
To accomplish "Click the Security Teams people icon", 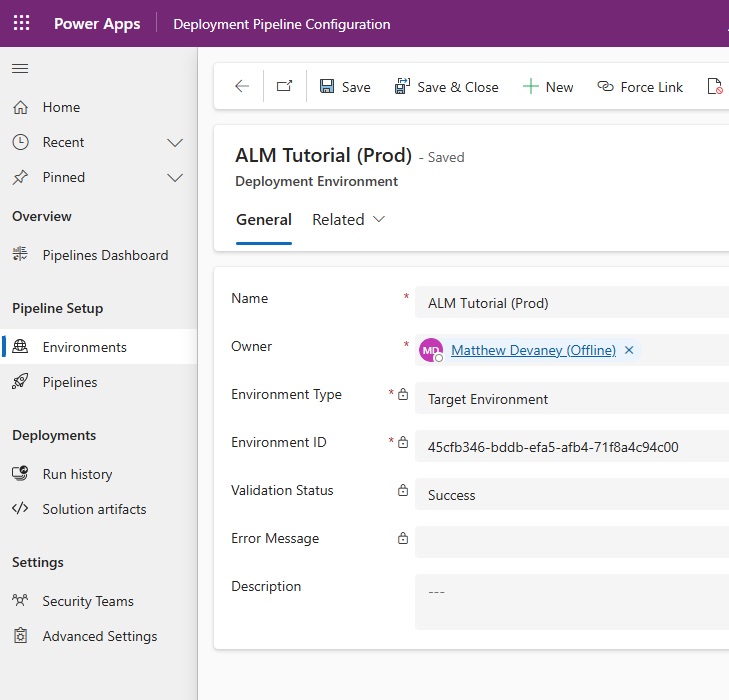I will coord(20,601).
